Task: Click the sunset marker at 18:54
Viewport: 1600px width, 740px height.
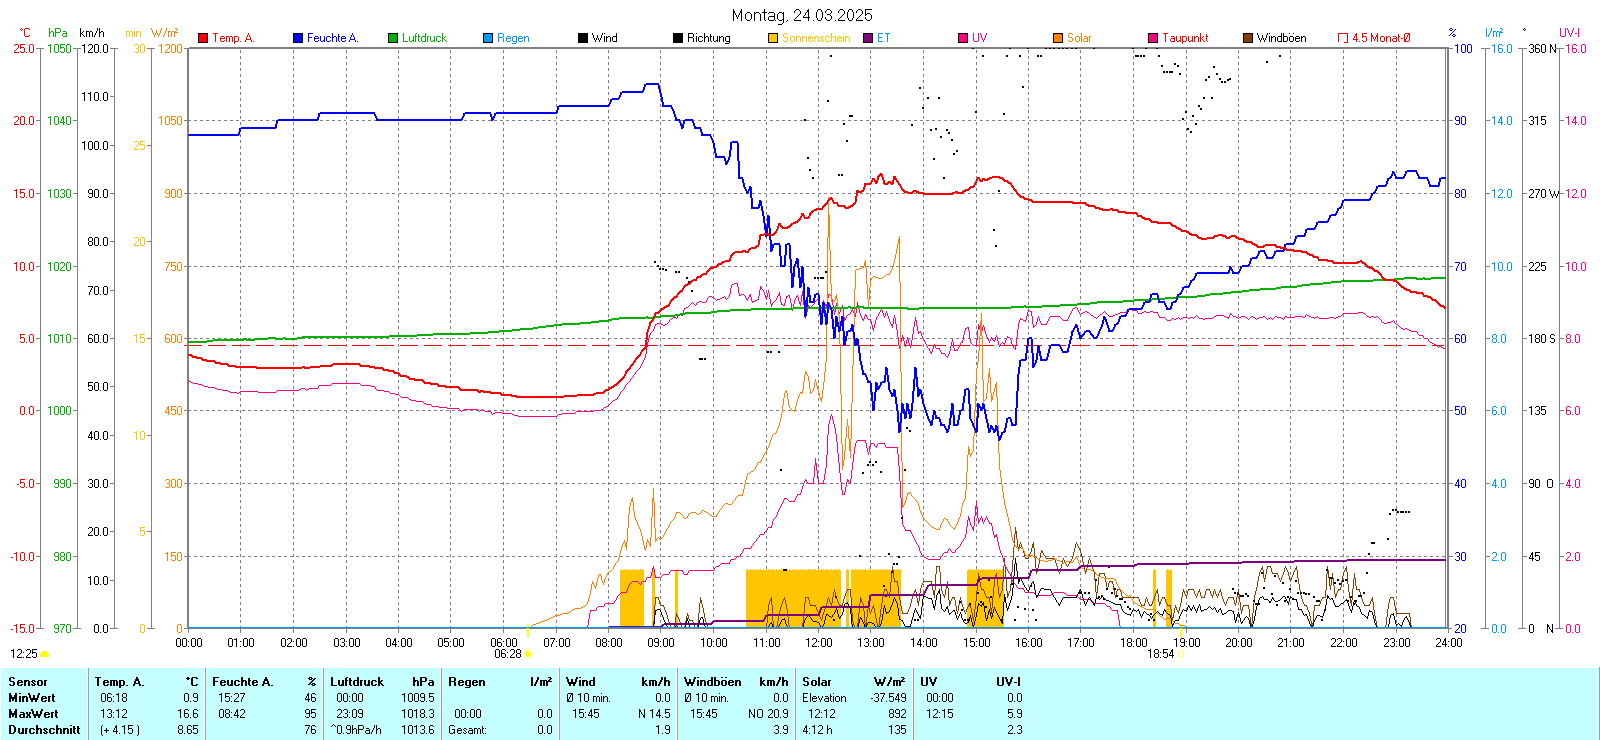Action: [x=1181, y=654]
